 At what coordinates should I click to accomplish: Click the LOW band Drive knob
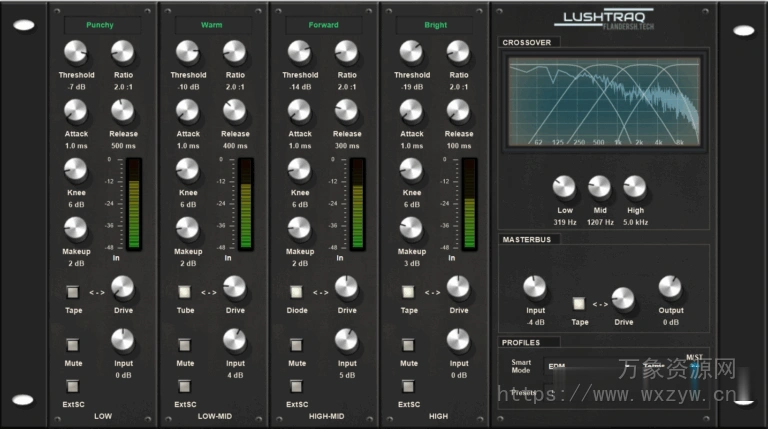pos(122,287)
